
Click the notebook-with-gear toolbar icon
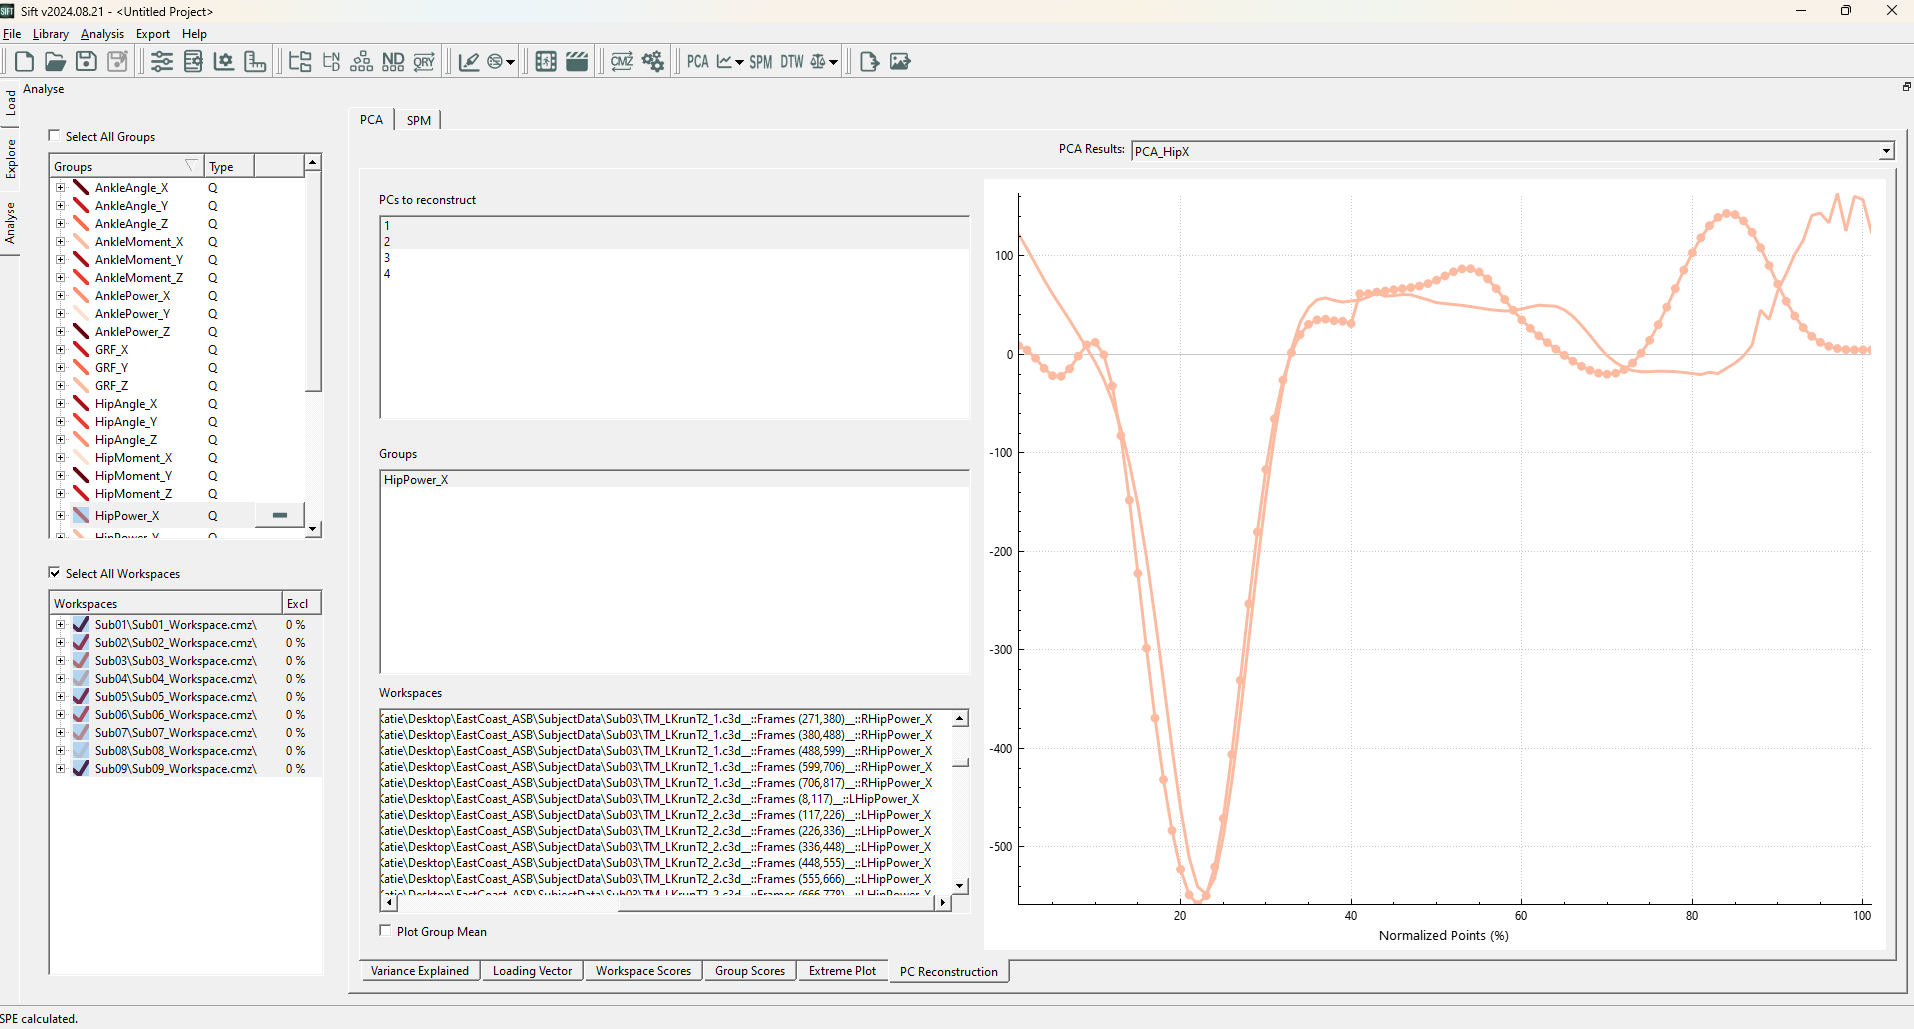coord(193,61)
